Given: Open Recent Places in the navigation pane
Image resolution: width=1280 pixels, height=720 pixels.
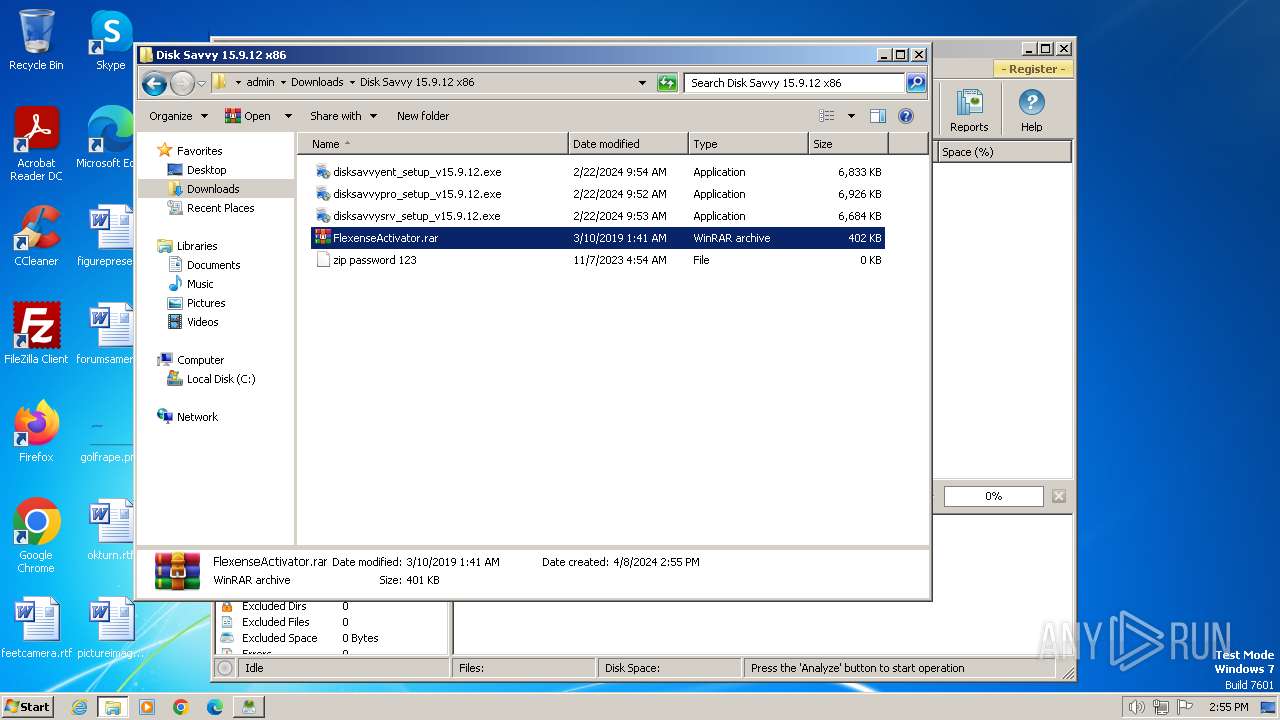Looking at the screenshot, I should pyautogui.click(x=220, y=208).
